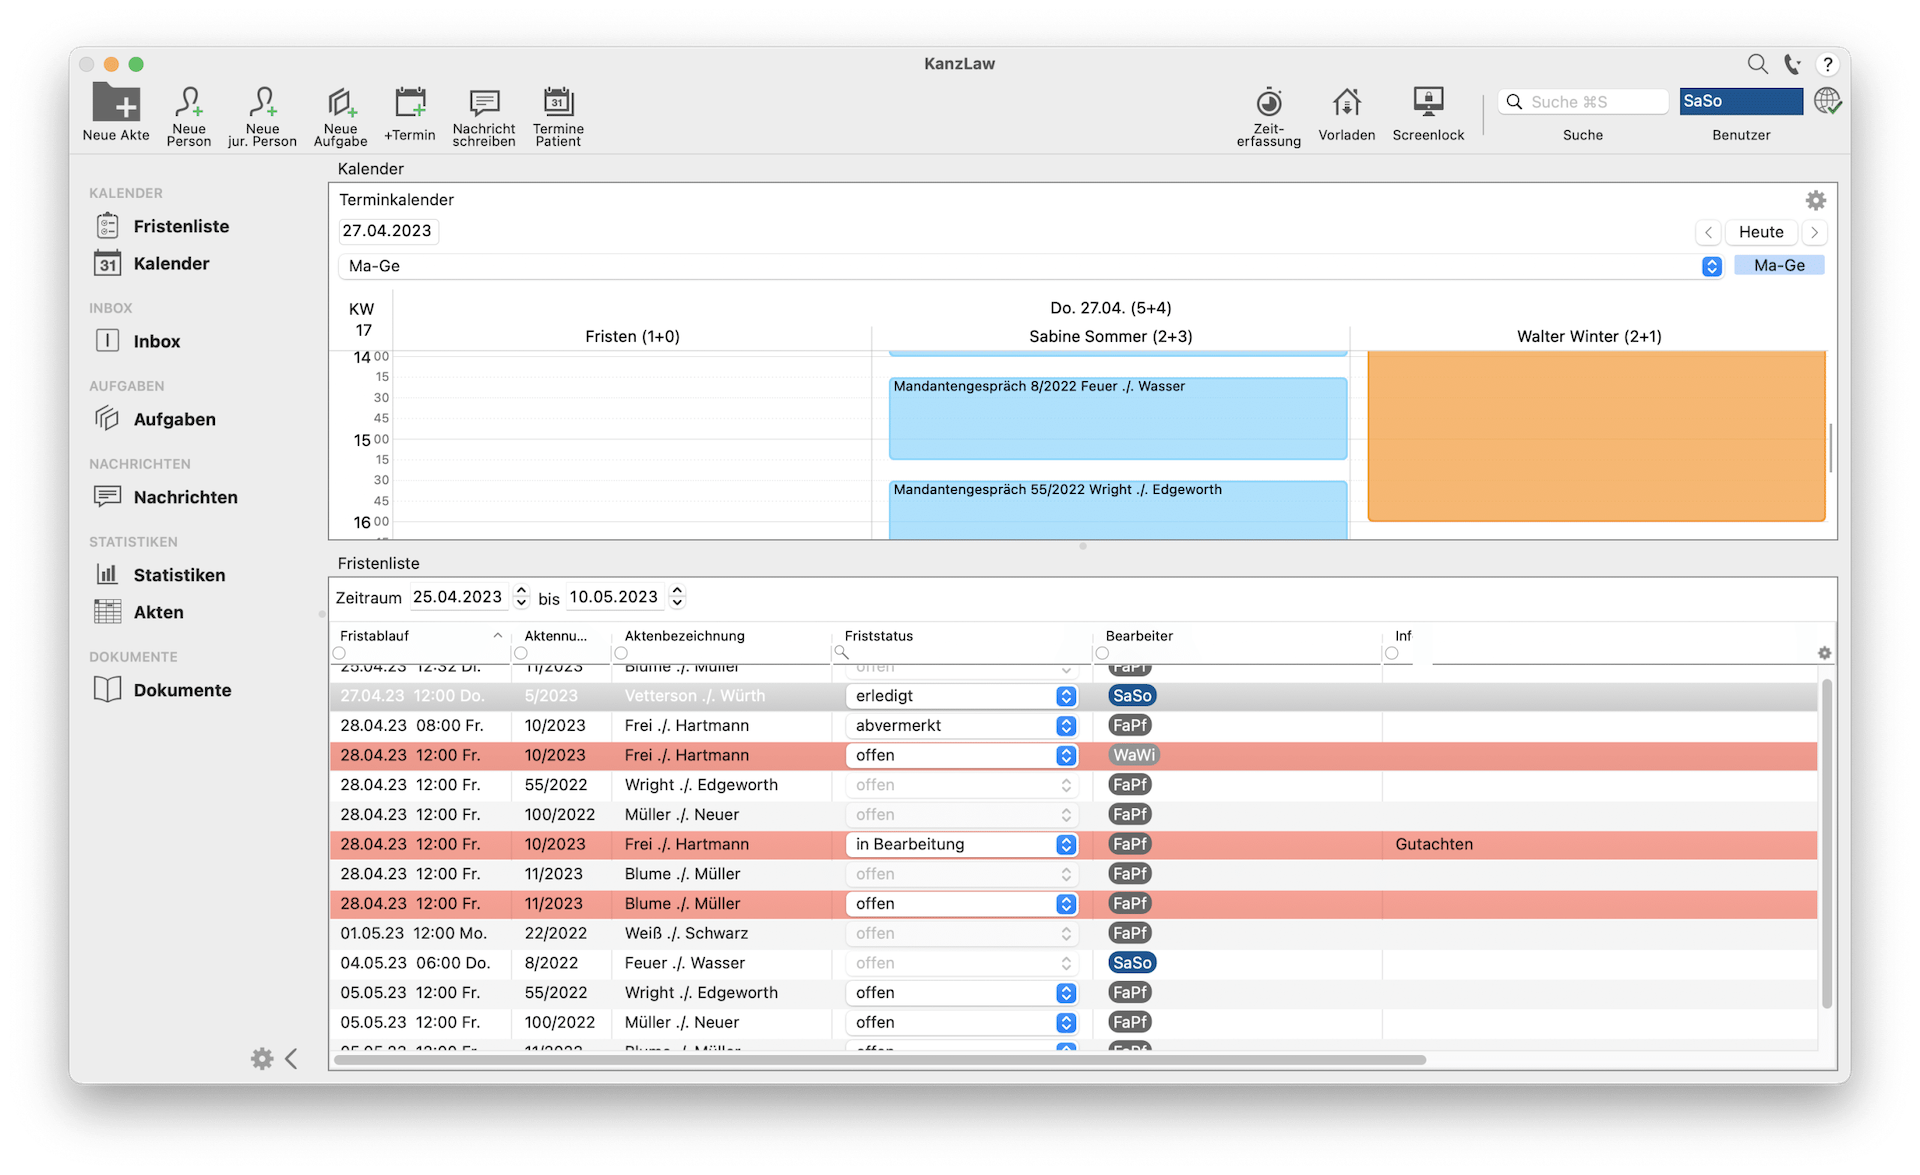Open Fristenliste column settings gear
1920x1175 pixels.
click(1824, 653)
